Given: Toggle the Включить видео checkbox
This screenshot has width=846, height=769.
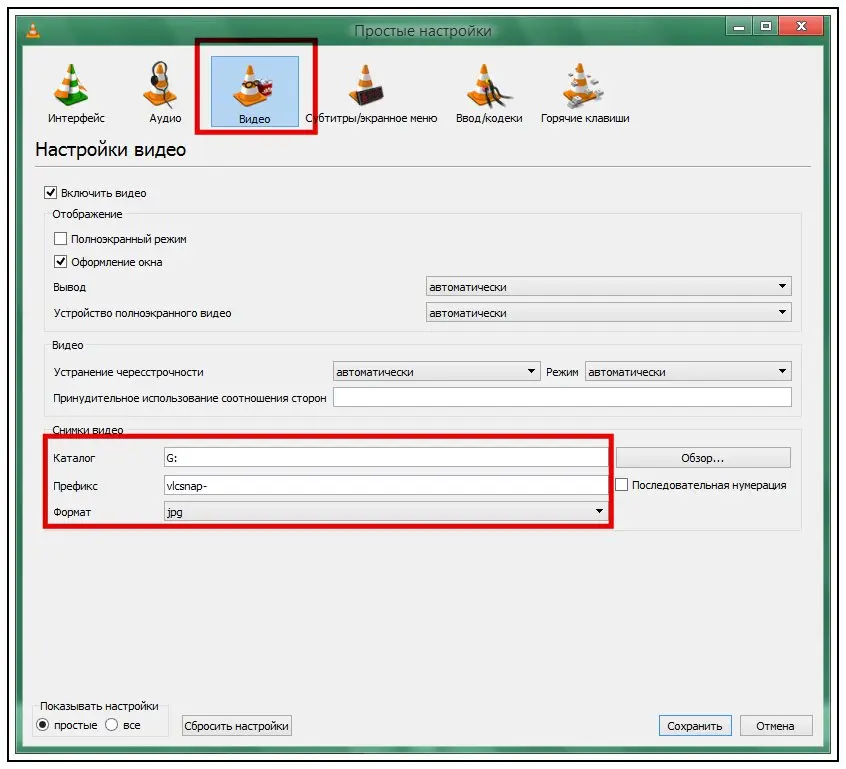Looking at the screenshot, I should (51, 193).
